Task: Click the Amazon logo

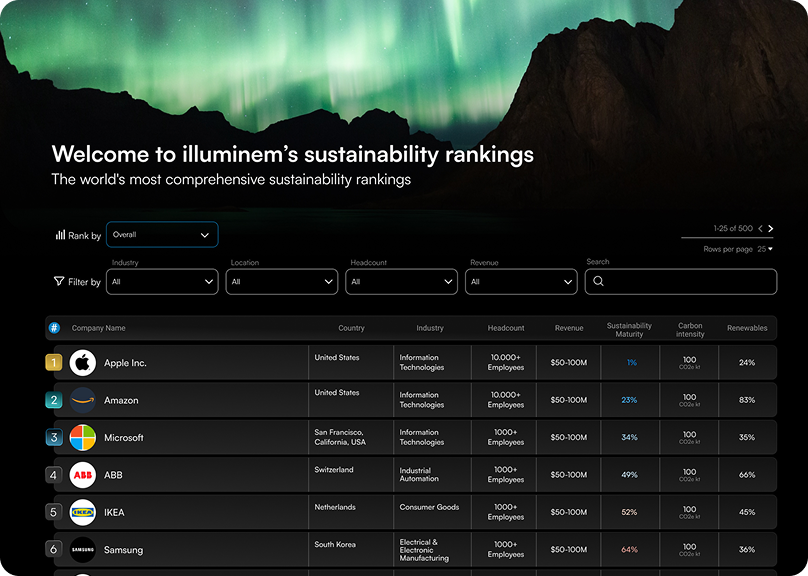Action: (82, 400)
